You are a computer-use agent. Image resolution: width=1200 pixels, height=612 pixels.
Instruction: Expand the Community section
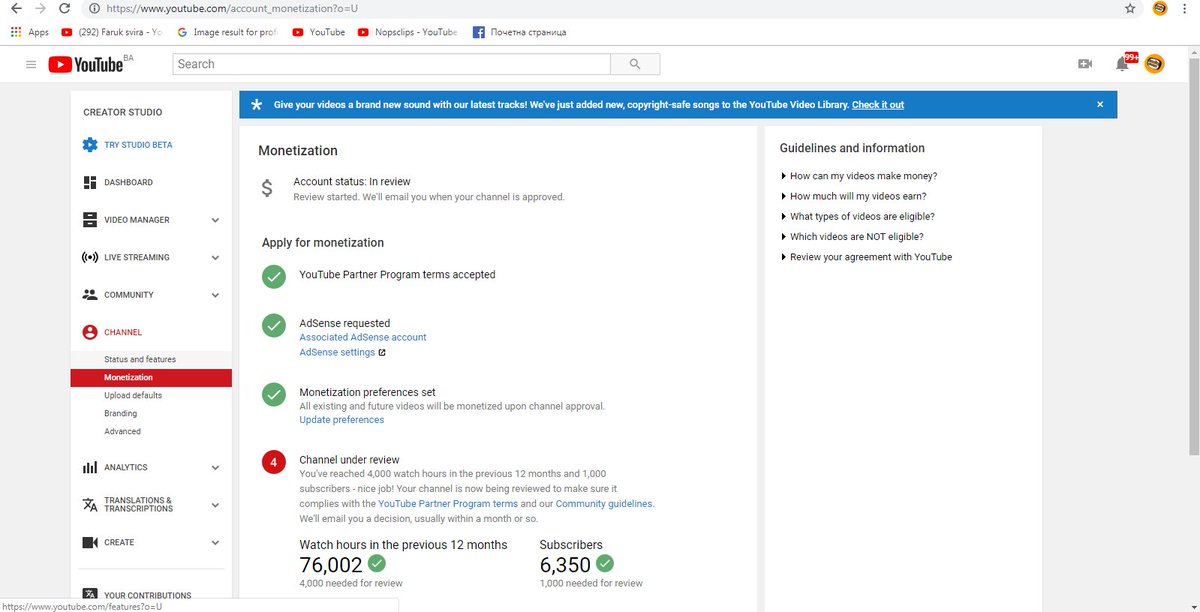pos(215,295)
